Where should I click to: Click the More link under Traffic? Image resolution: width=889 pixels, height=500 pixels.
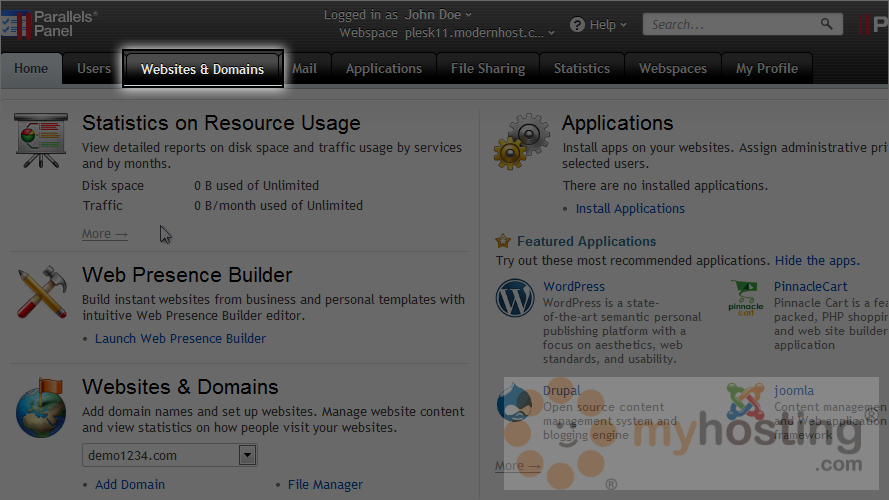click(x=105, y=234)
